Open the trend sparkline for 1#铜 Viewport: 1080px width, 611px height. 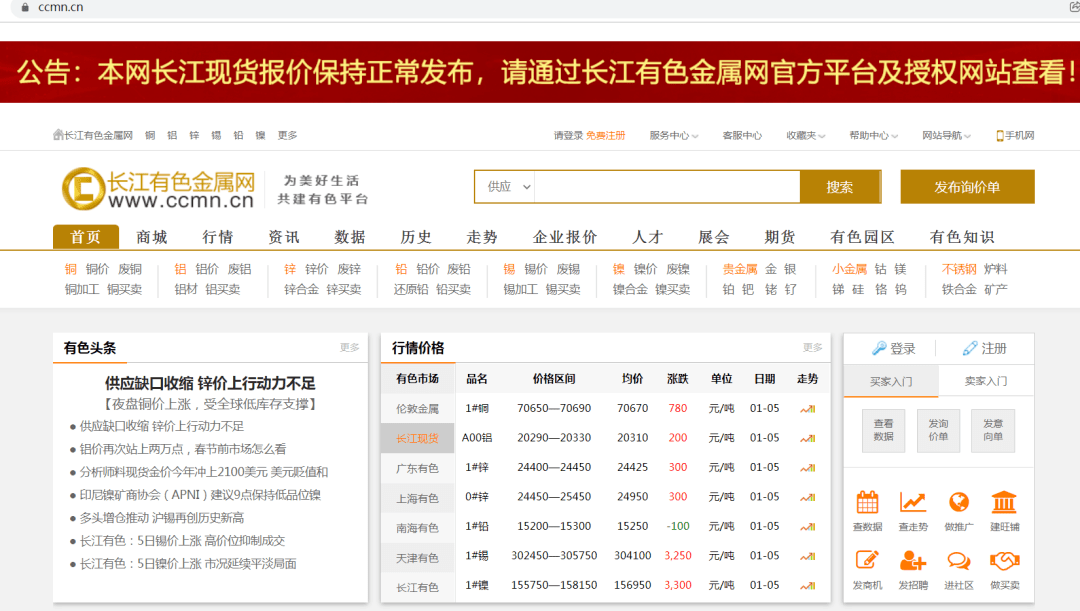click(x=807, y=408)
